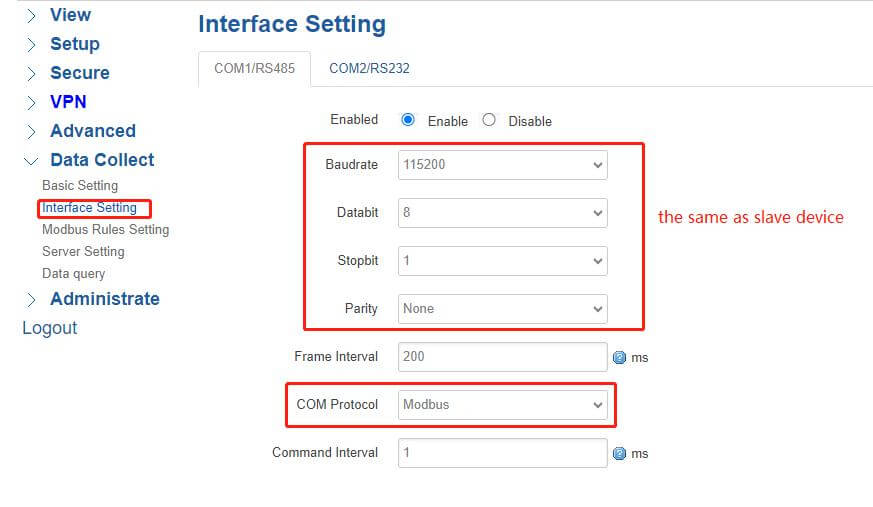This screenshot has width=873, height=507.
Task: Switch to the COM1/RS485 tab
Action: point(254,69)
